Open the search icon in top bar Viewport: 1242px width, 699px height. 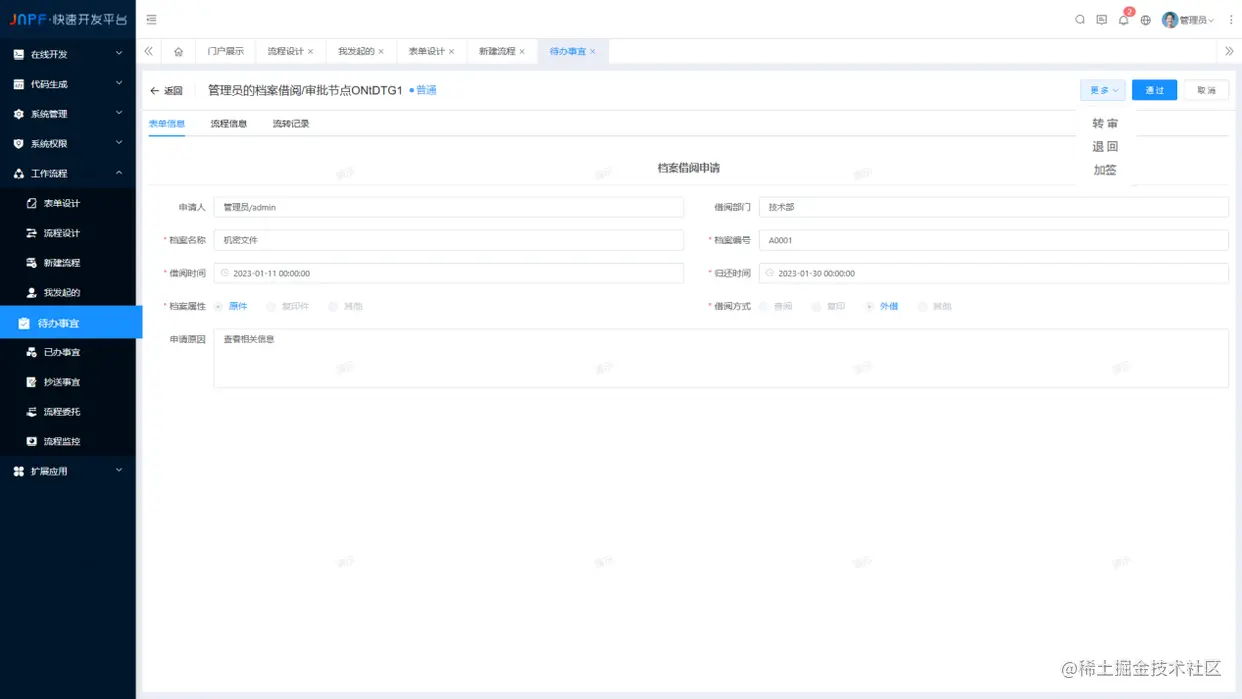1080,20
